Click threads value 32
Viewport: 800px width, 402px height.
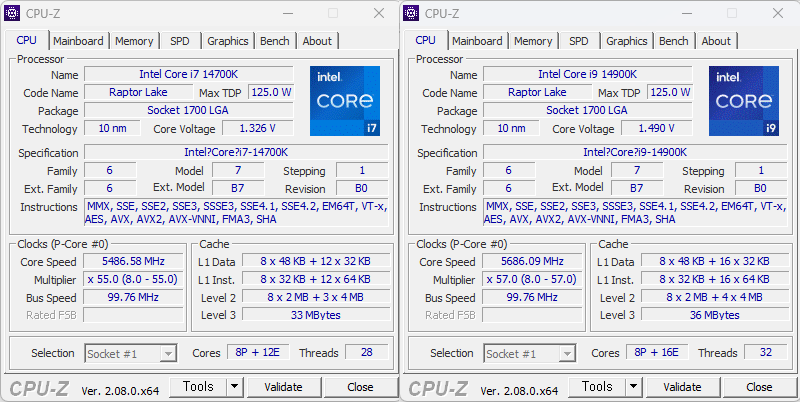[765, 352]
